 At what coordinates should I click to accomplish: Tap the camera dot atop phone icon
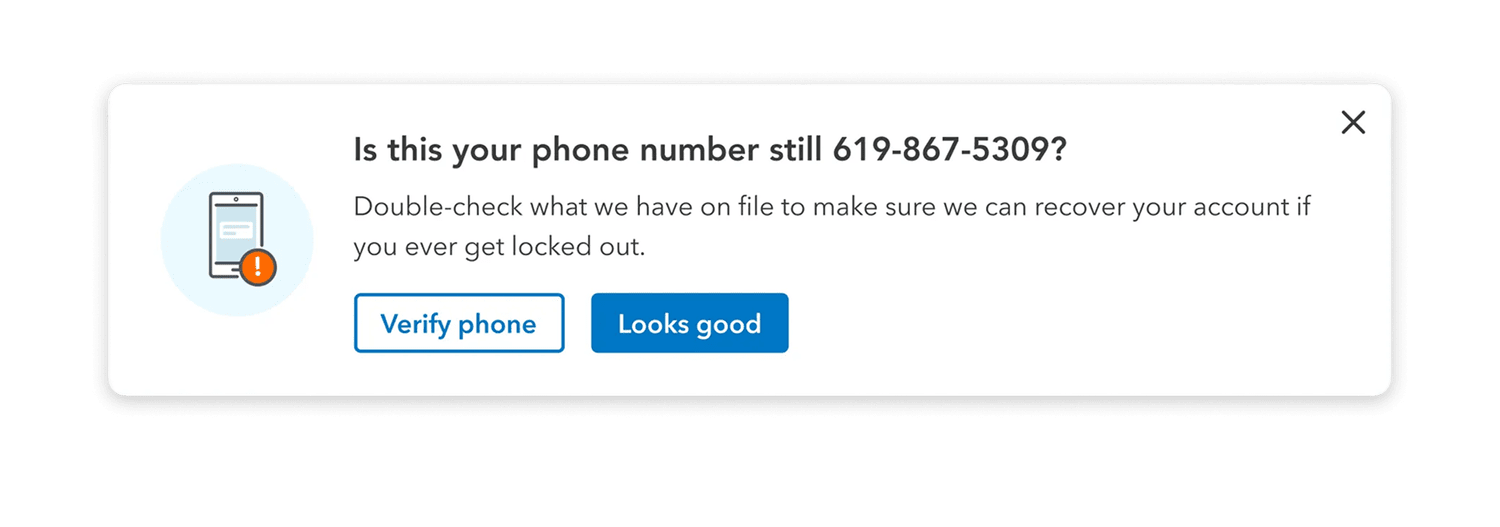[236, 199]
